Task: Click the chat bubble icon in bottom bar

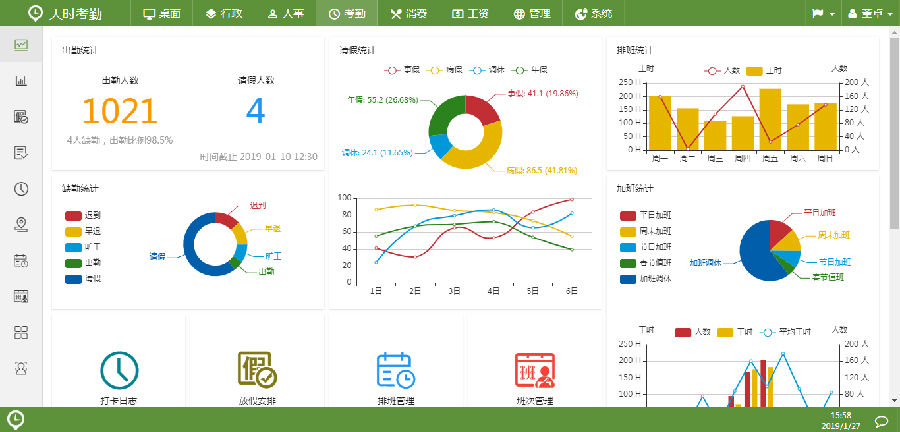Action: 881,420
